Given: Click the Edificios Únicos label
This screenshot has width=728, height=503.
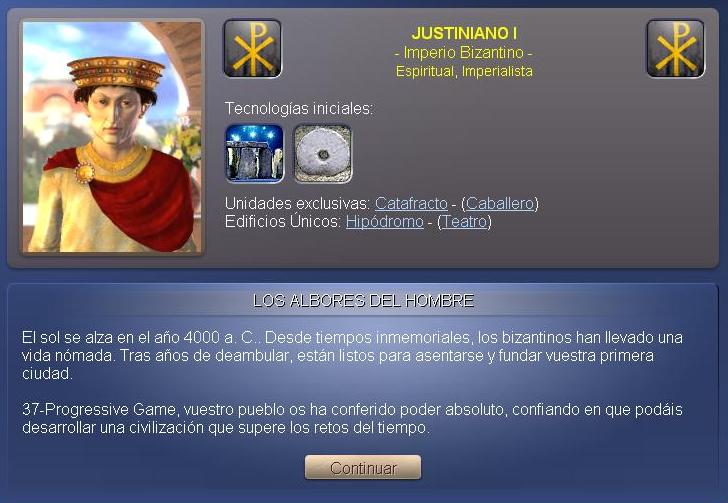Looking at the screenshot, I should pyautogui.click(x=283, y=222).
